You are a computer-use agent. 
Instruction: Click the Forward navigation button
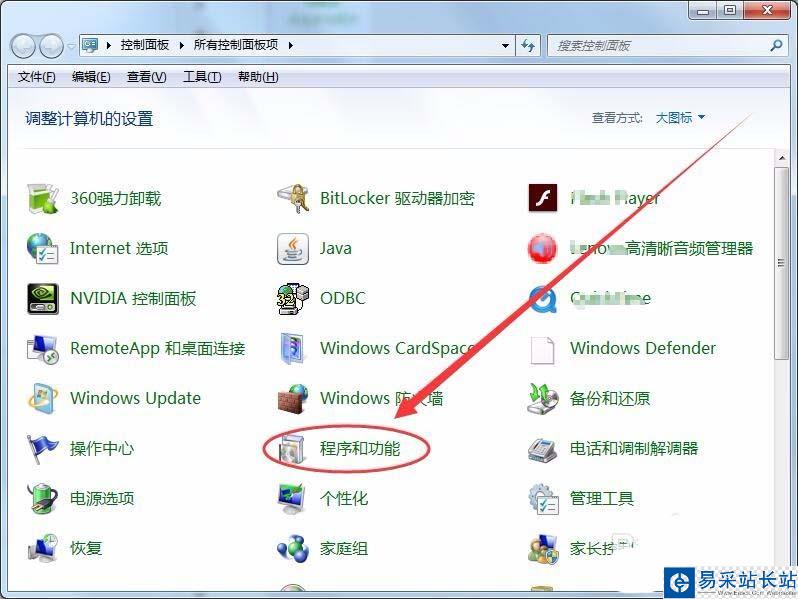[x=51, y=46]
